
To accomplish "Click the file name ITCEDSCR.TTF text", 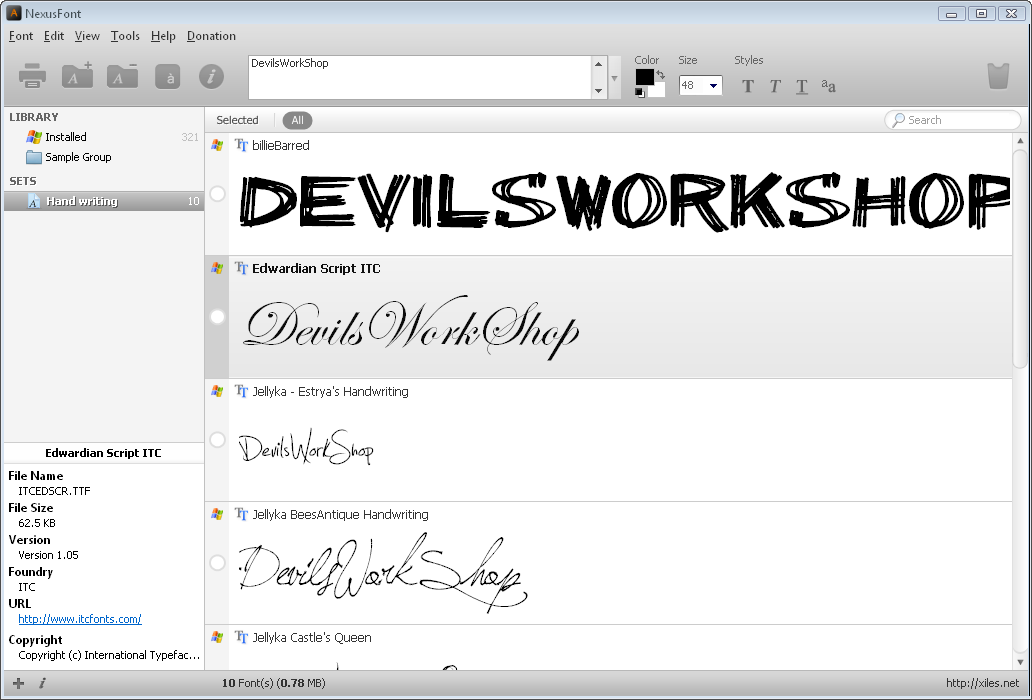I will [55, 491].
